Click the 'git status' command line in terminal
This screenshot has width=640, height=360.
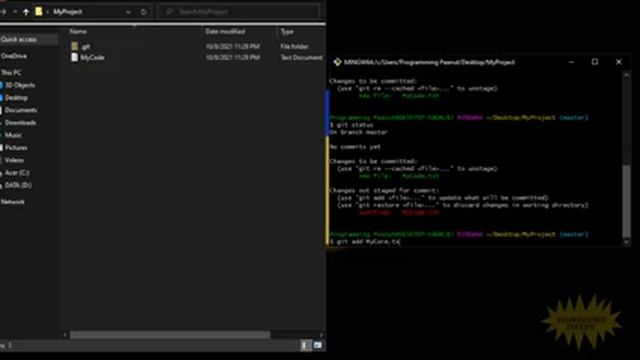point(351,125)
